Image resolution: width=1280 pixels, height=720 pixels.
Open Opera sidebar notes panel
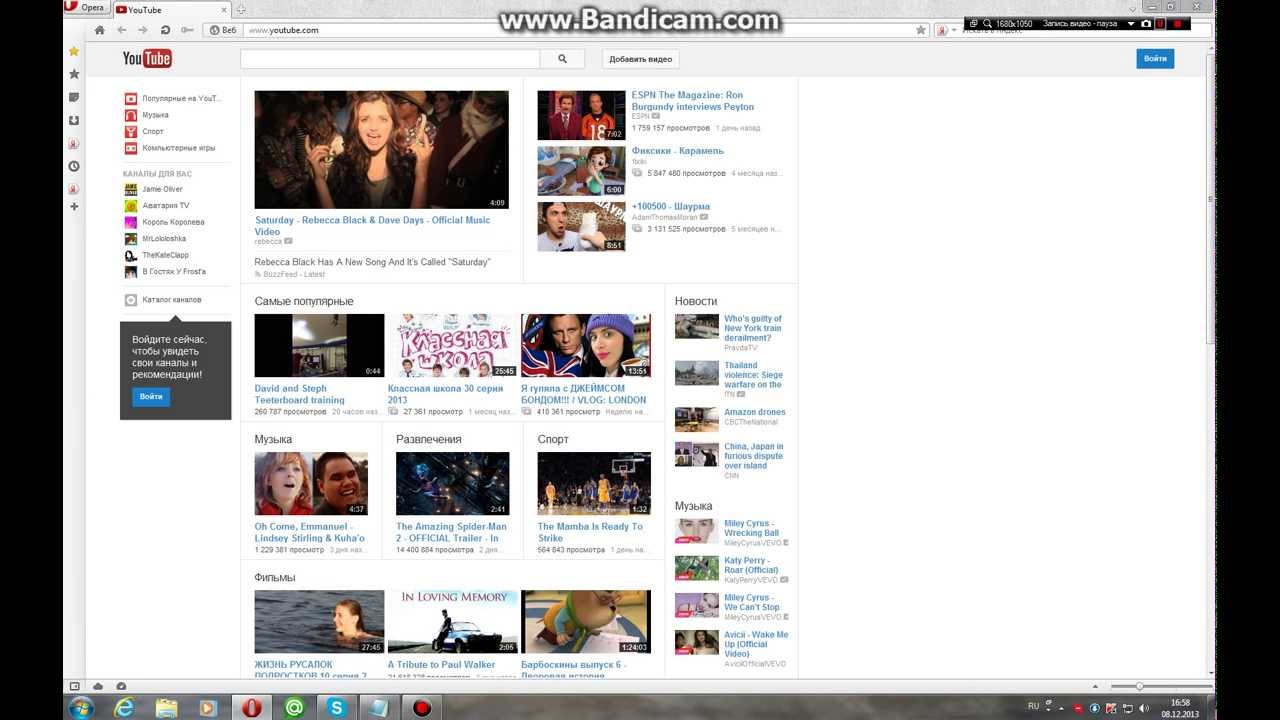(74, 97)
